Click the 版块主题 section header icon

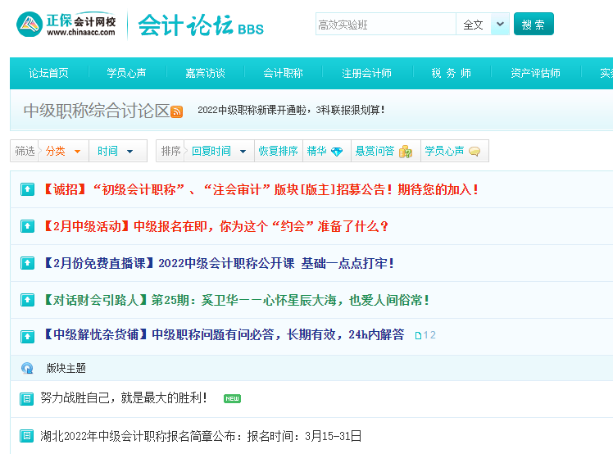tap(27, 368)
